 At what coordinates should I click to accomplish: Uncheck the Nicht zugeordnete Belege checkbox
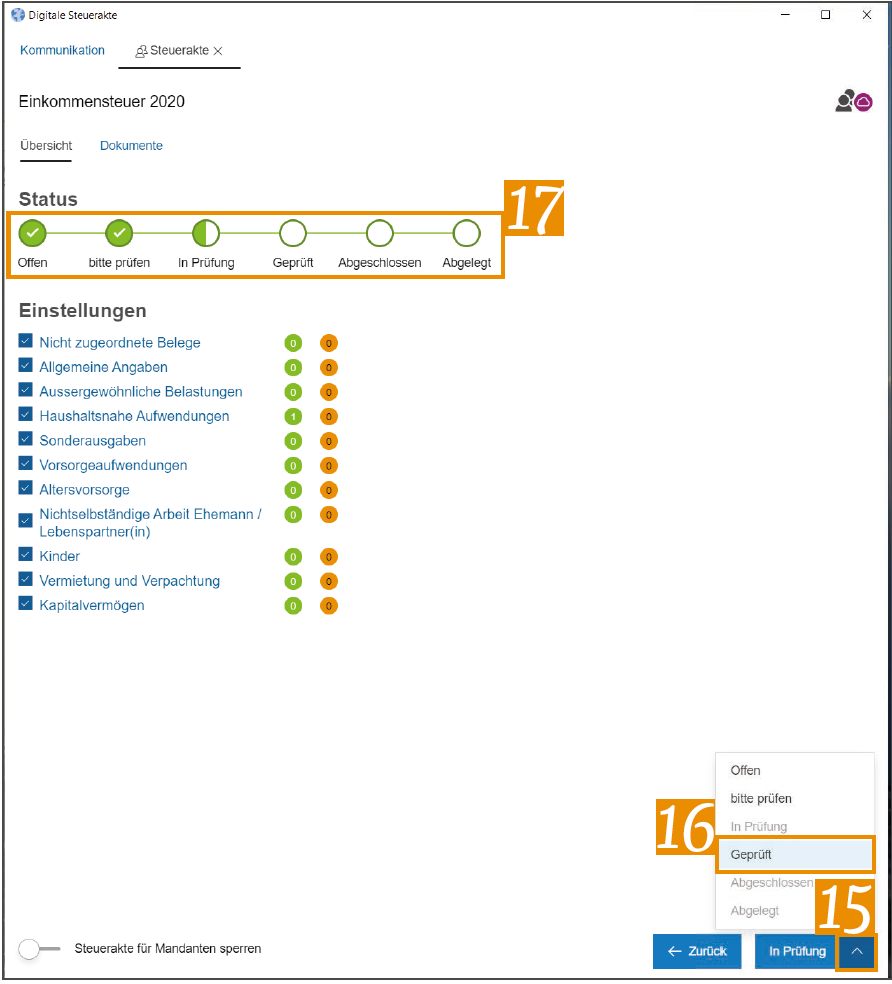point(26,341)
